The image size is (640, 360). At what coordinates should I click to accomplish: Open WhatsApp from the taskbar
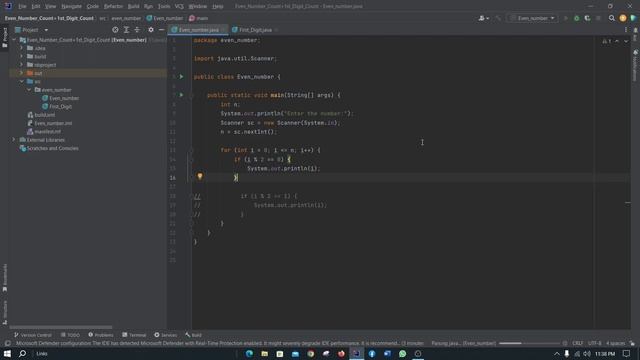pyautogui.click(x=402, y=353)
